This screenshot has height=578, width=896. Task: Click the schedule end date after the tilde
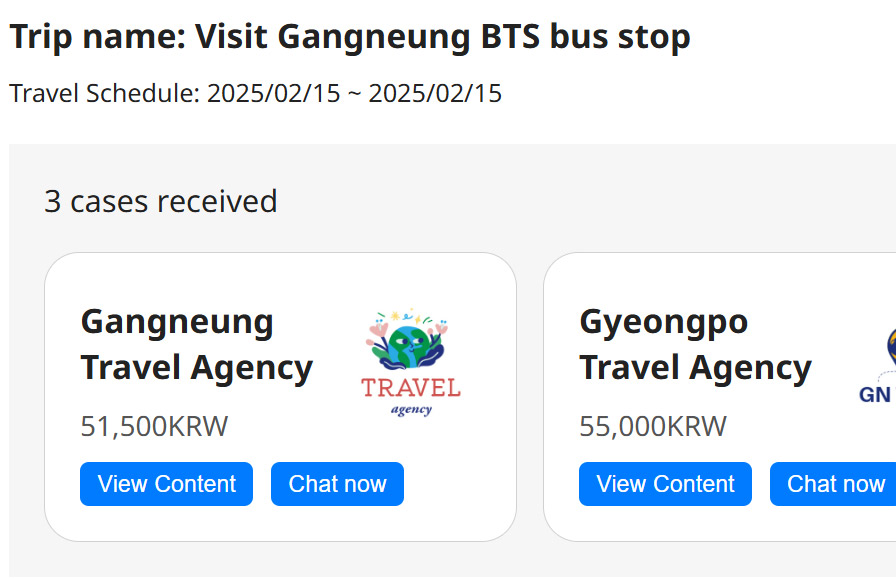click(x=435, y=94)
